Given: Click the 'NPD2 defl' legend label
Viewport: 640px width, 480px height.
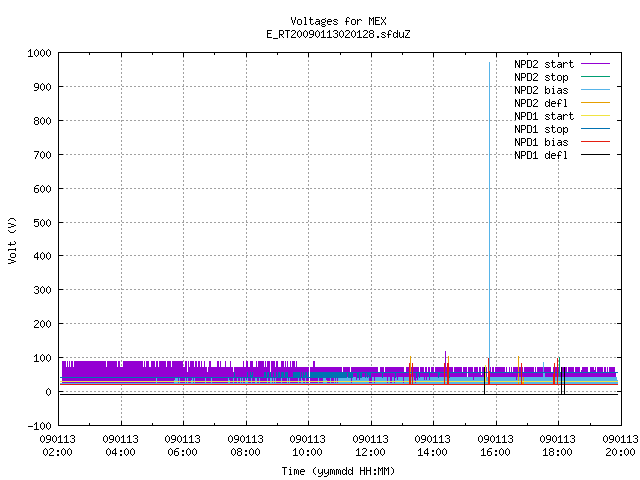Looking at the screenshot, I should [x=541, y=103].
